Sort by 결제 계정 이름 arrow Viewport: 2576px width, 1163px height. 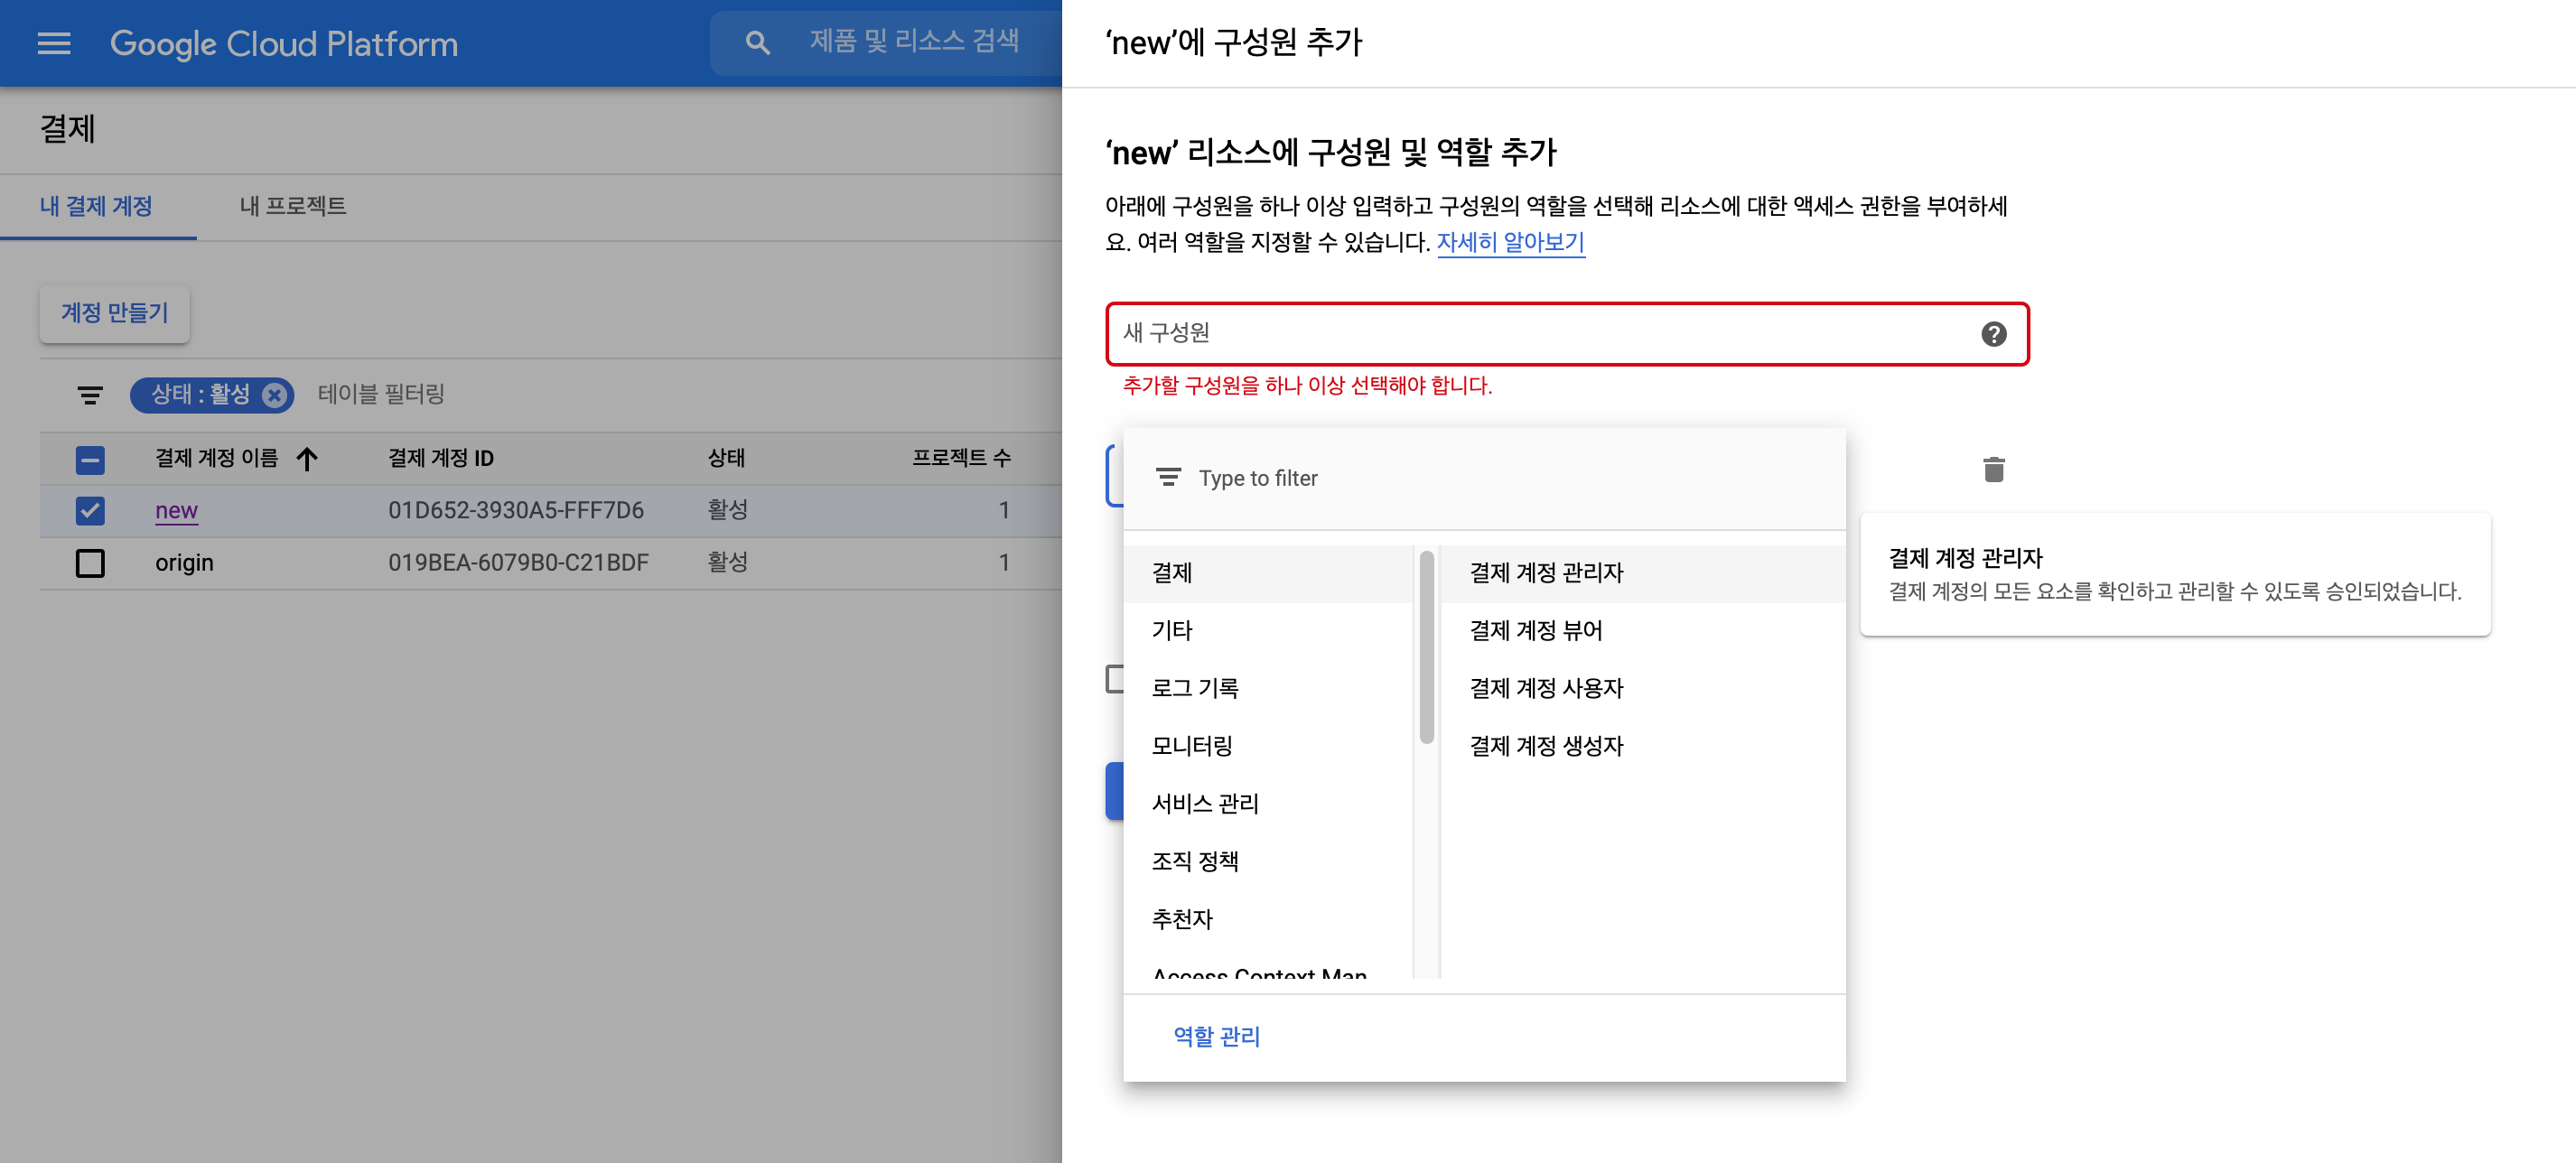click(307, 458)
